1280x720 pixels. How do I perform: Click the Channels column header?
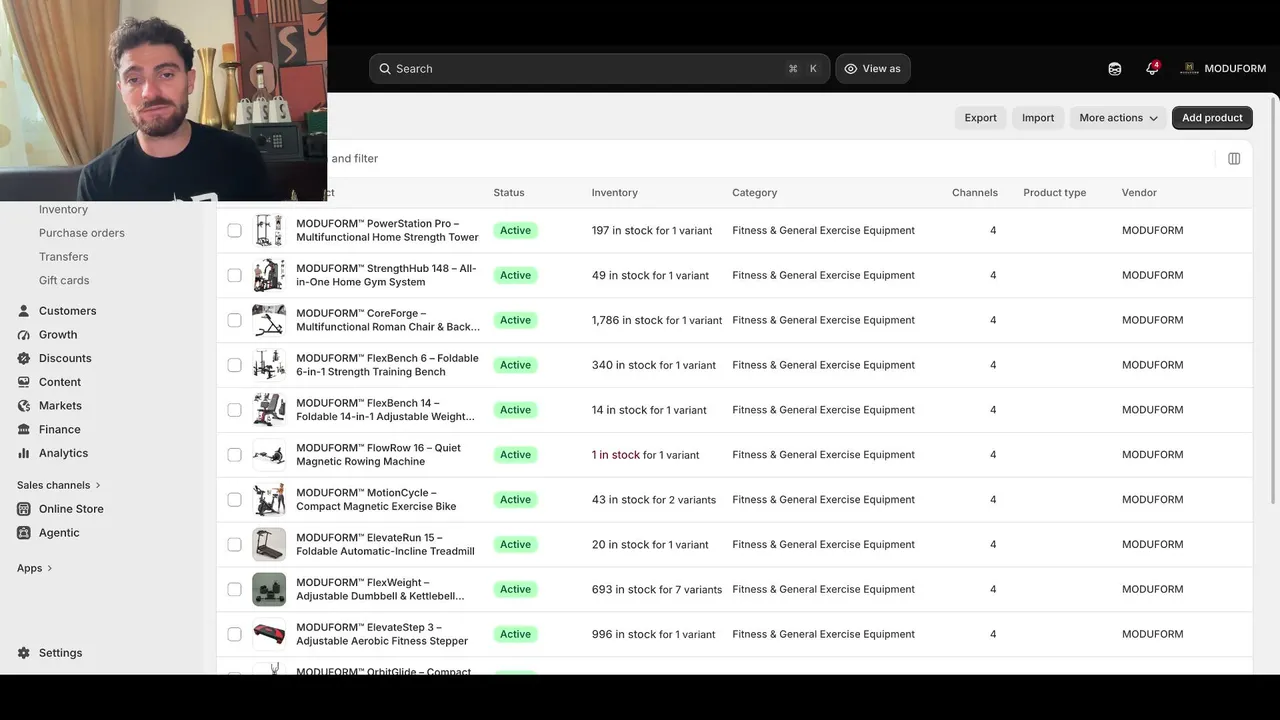[x=975, y=193]
